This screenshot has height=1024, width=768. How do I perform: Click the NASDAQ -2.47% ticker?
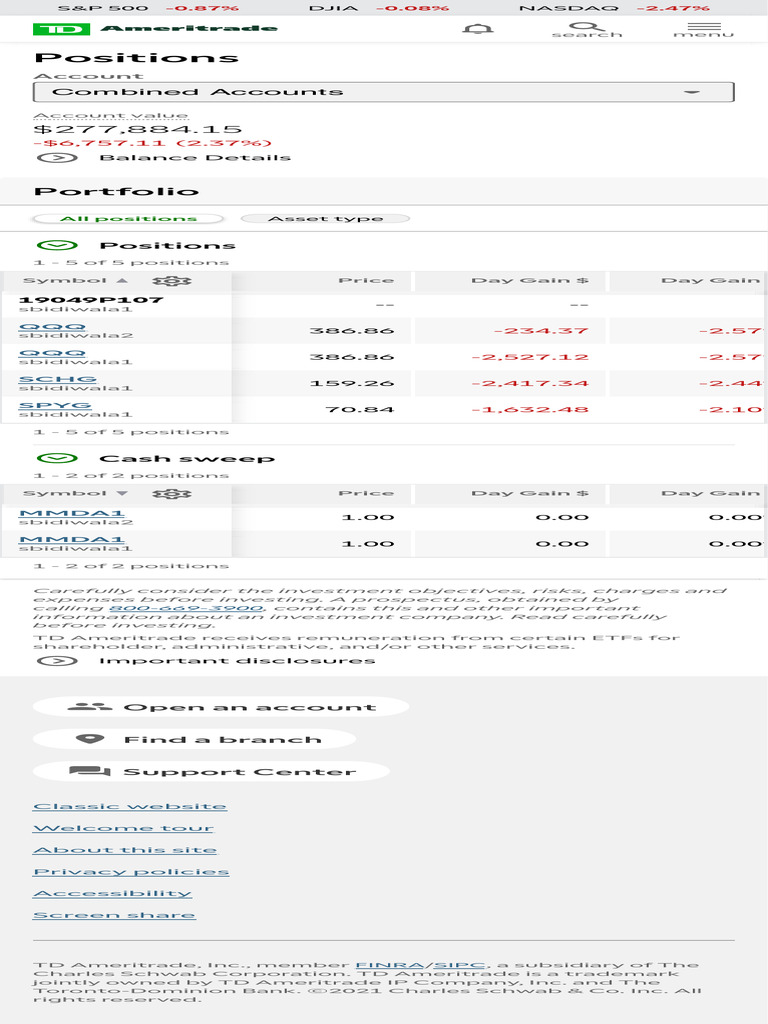click(x=614, y=8)
